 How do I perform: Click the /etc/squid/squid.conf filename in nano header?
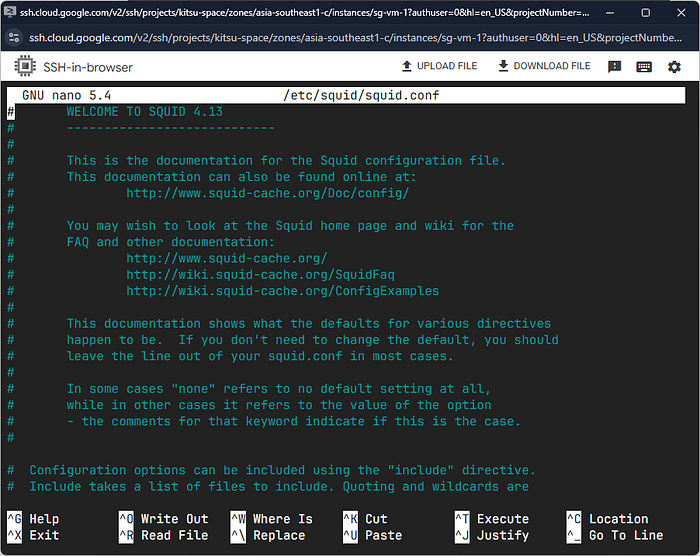pos(361,95)
